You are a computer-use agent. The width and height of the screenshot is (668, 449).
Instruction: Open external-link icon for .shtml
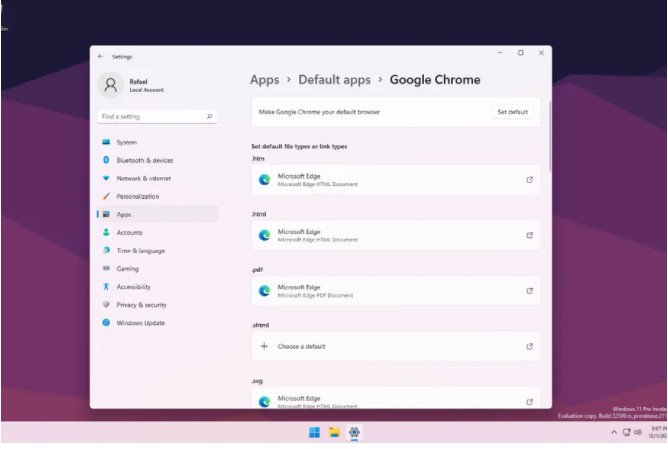click(x=530, y=346)
